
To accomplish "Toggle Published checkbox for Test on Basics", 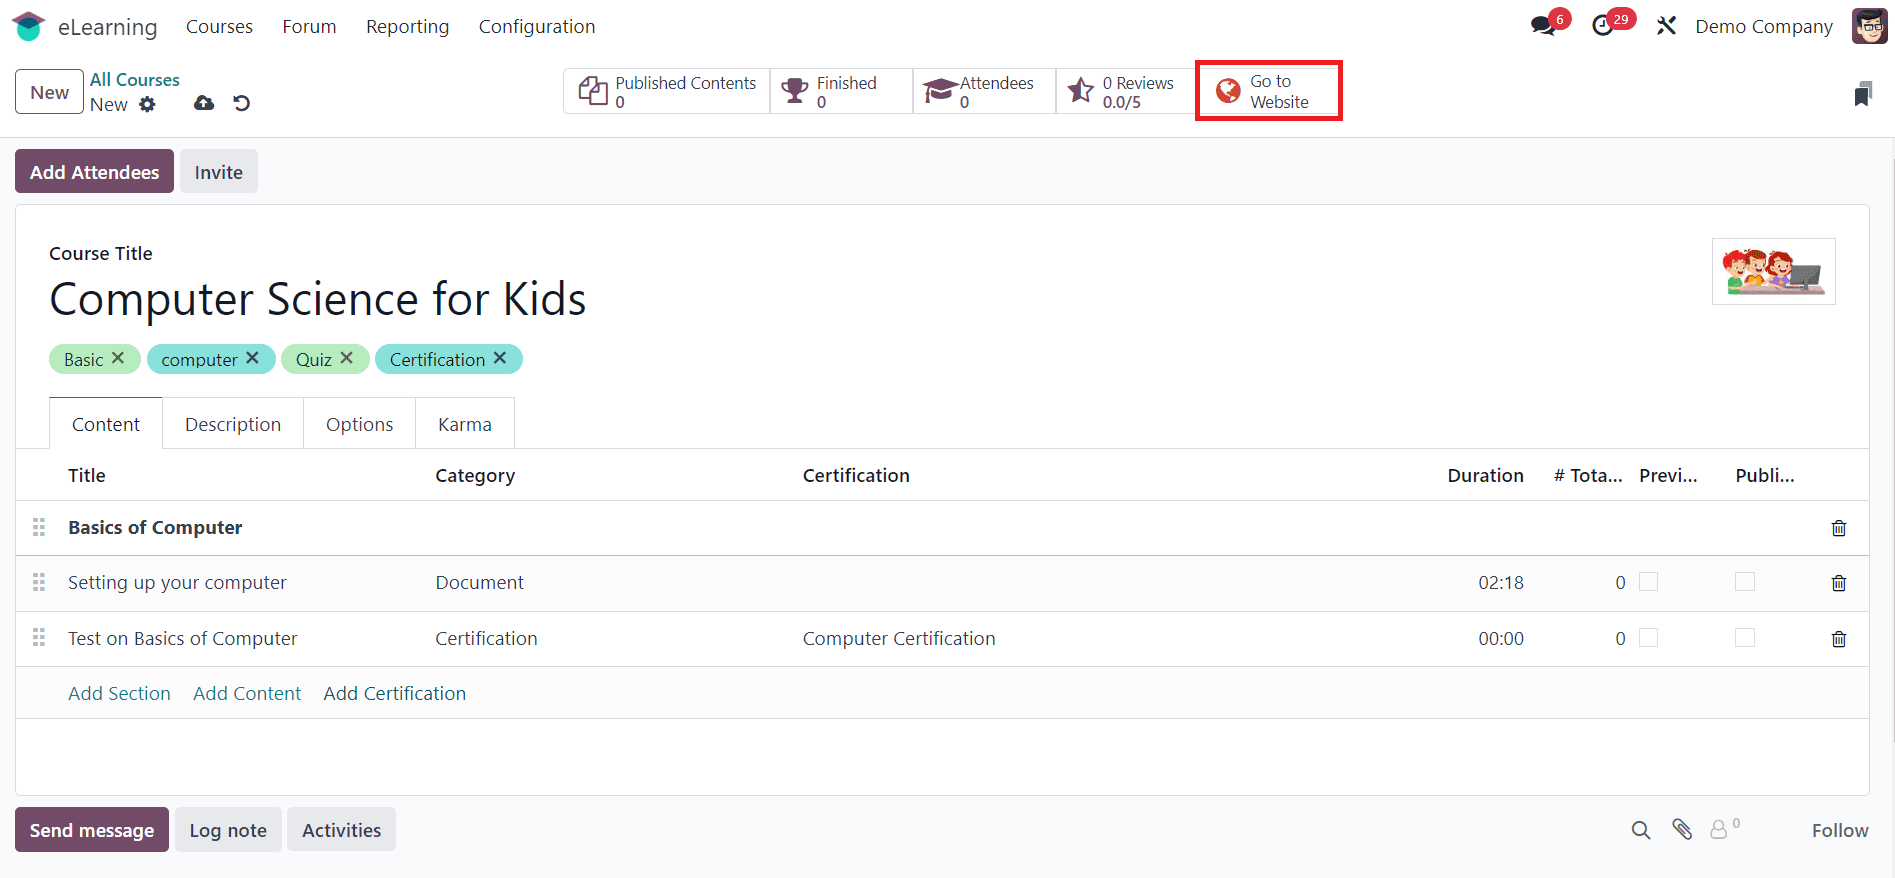I will 1744,638.
